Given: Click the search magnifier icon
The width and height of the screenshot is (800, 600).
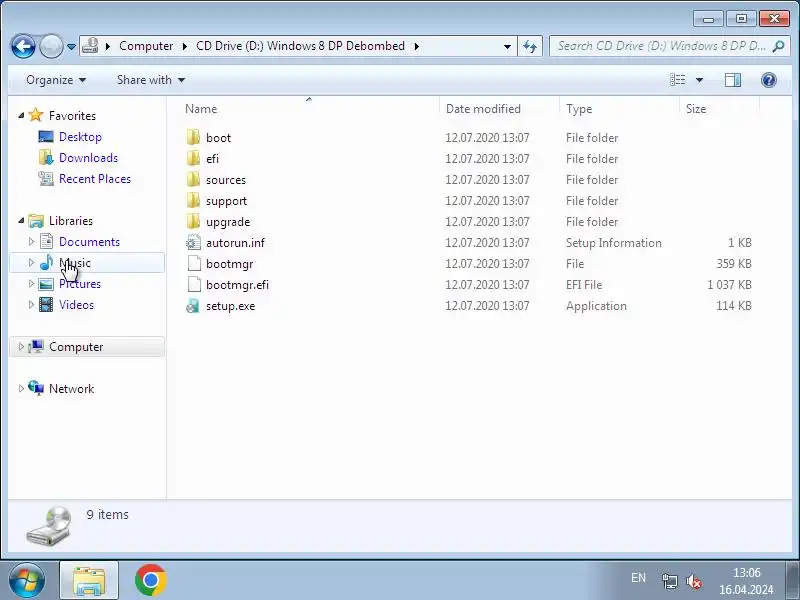Looking at the screenshot, I should 779,46.
